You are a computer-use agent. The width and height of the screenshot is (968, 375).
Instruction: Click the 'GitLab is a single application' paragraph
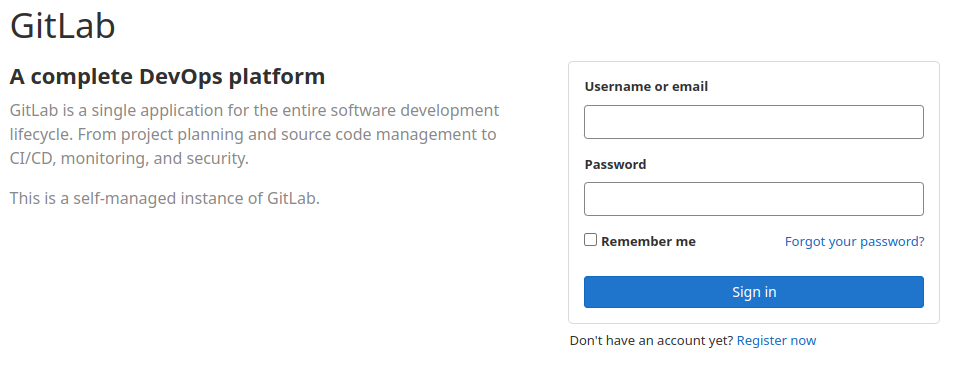point(254,134)
